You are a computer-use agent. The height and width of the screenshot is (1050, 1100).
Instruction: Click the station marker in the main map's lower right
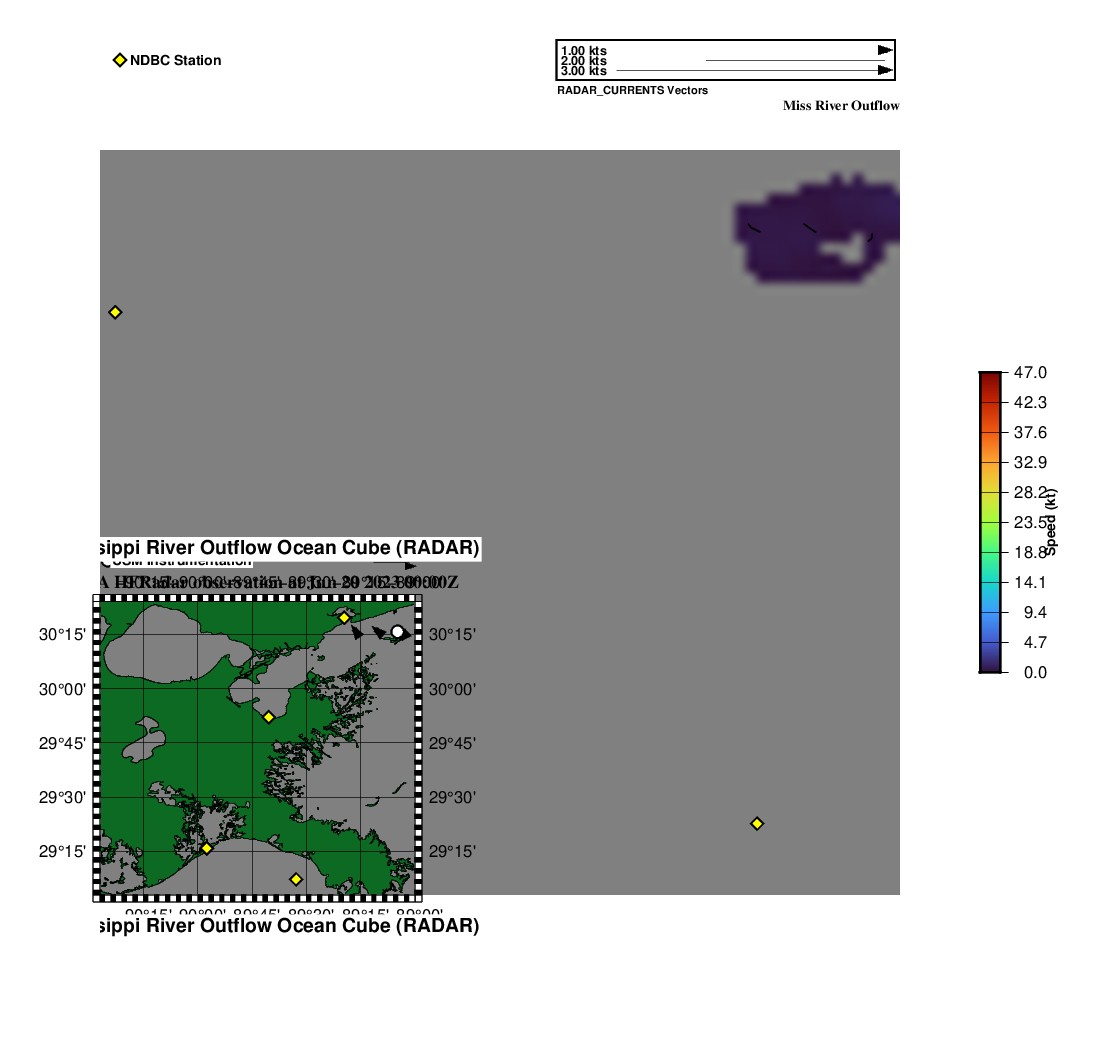click(757, 823)
